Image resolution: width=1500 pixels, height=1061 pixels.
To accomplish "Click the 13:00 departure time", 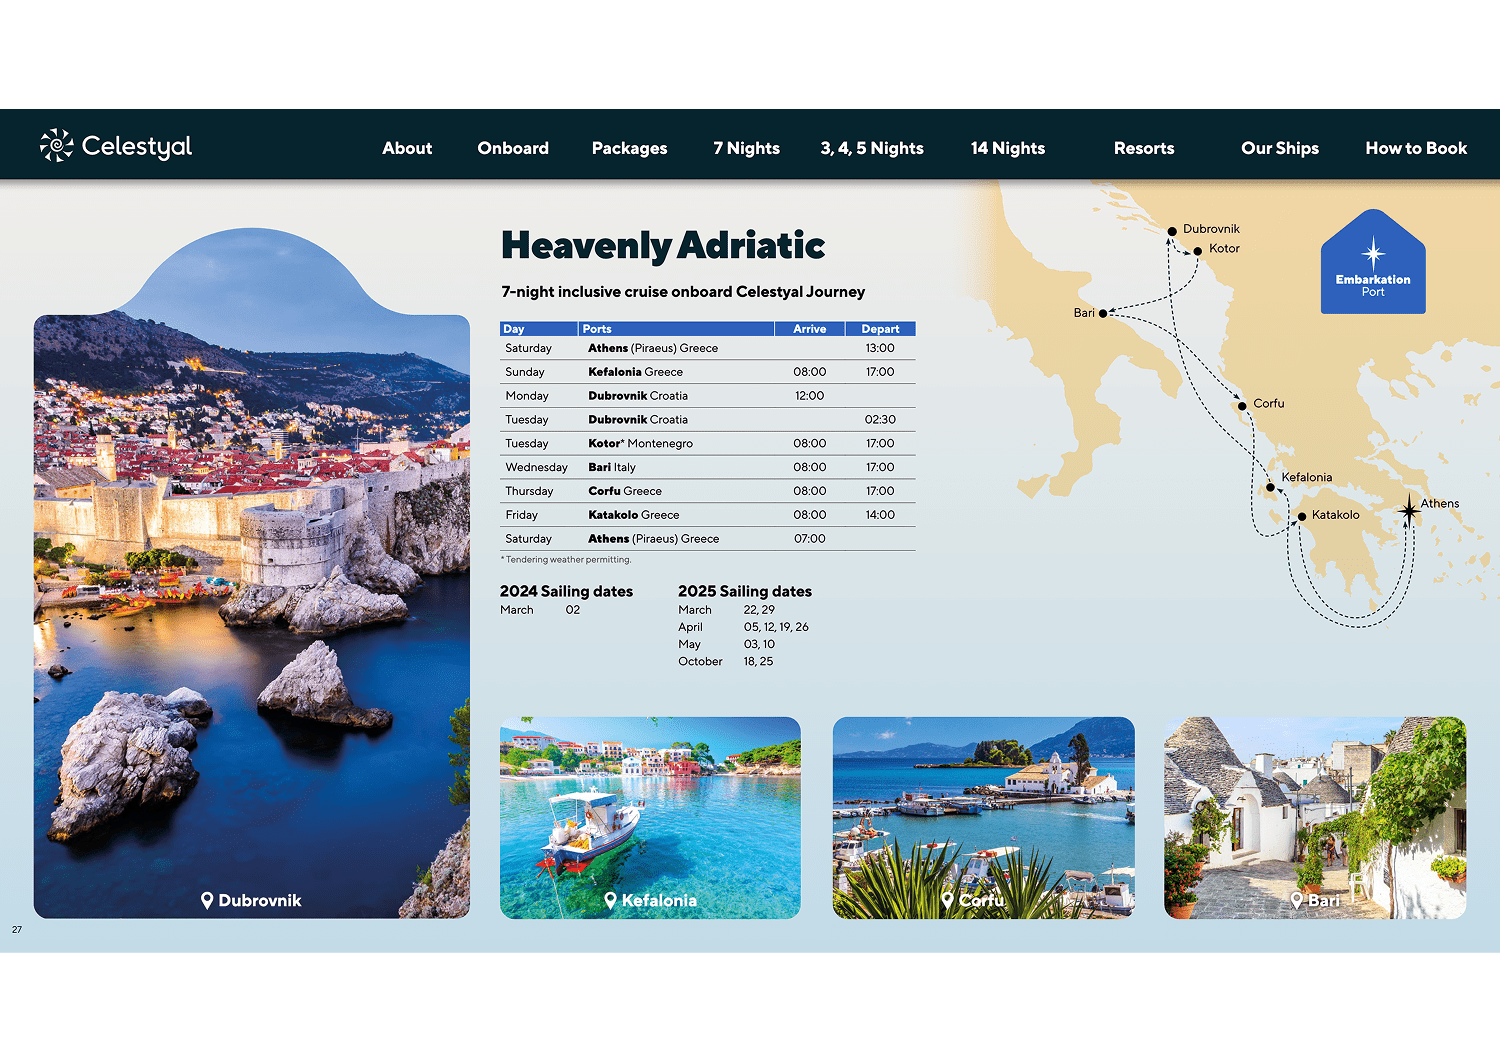I will coord(880,348).
